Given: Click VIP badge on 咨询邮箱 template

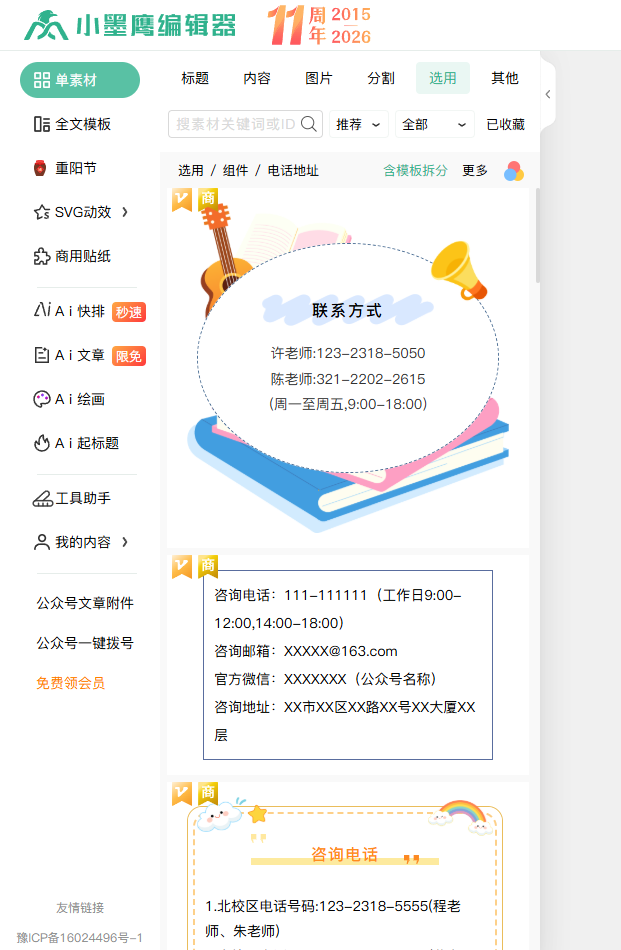Looking at the screenshot, I should coord(182,566).
